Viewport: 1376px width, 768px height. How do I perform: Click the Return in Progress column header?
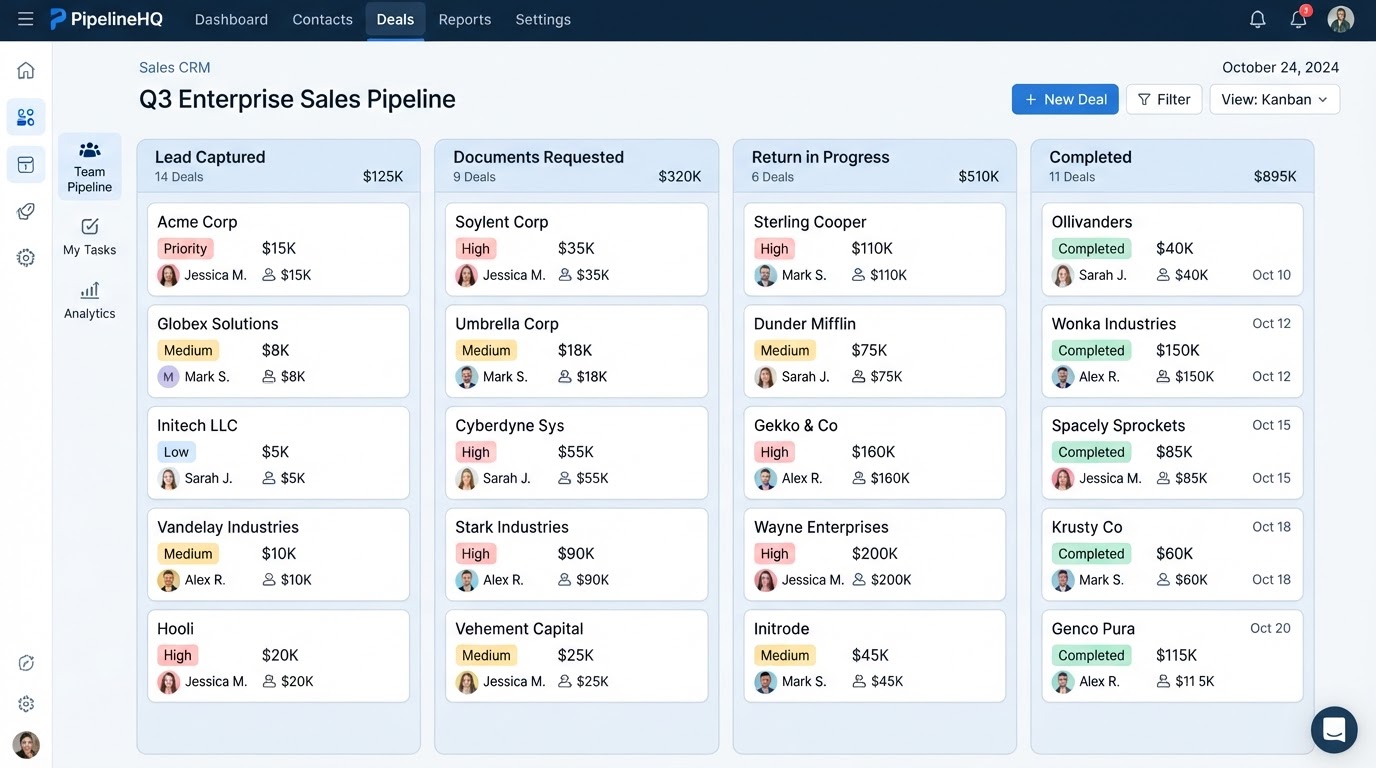pos(874,166)
